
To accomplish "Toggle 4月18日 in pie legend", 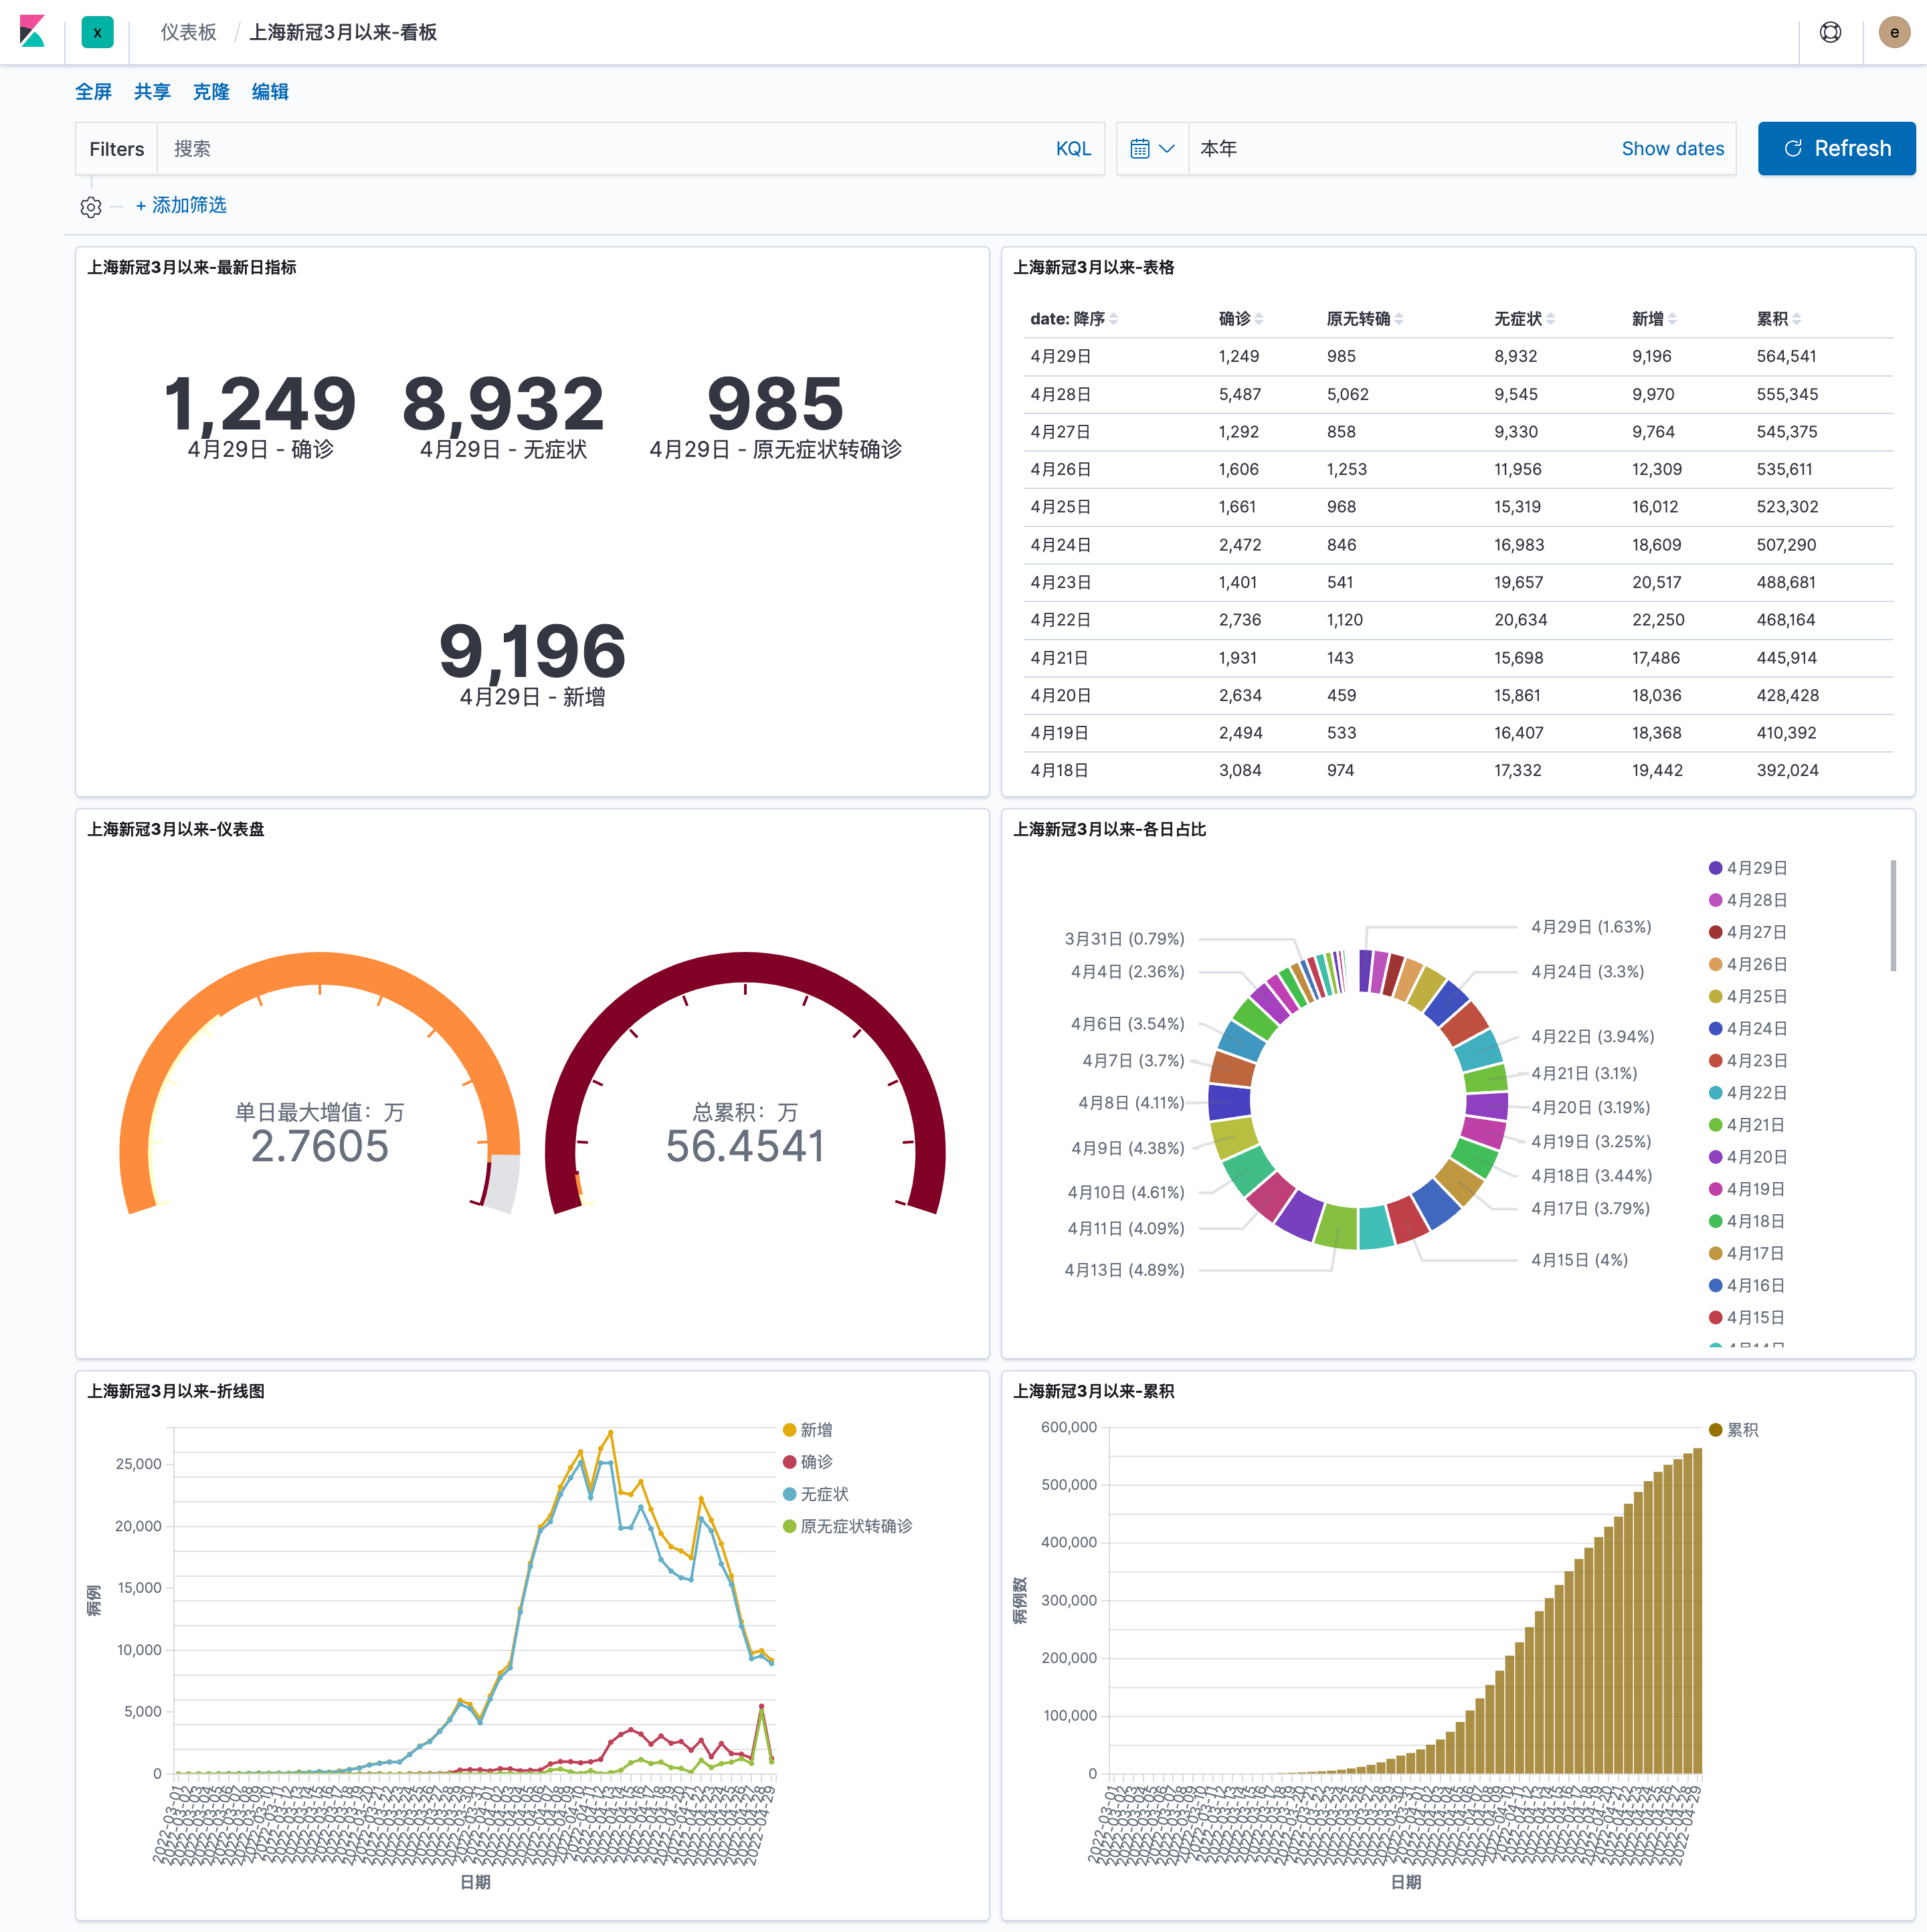I will tap(1748, 1220).
